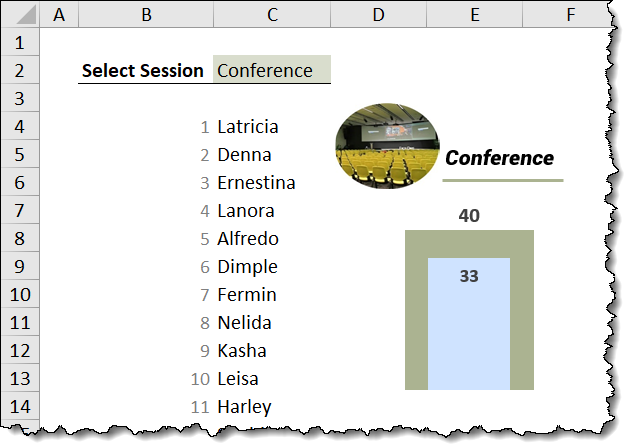The width and height of the screenshot is (624, 444).
Task: Click the cell containing Latricia
Action: [x=248, y=127]
